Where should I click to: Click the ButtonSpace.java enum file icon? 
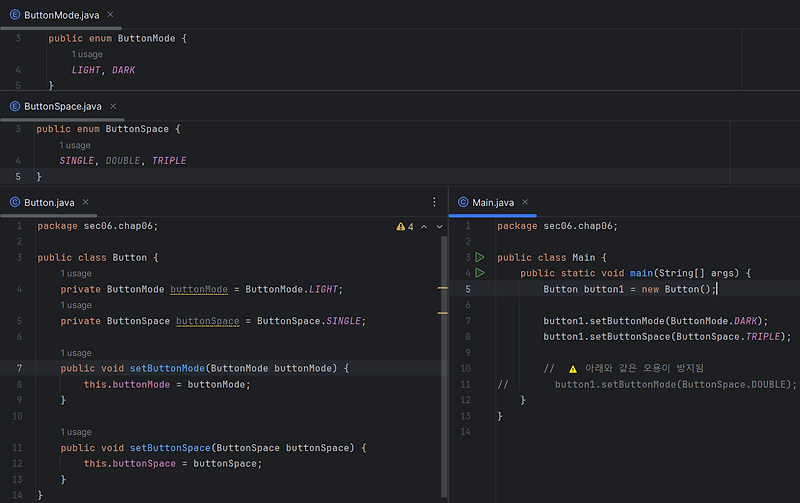pyautogui.click(x=15, y=106)
